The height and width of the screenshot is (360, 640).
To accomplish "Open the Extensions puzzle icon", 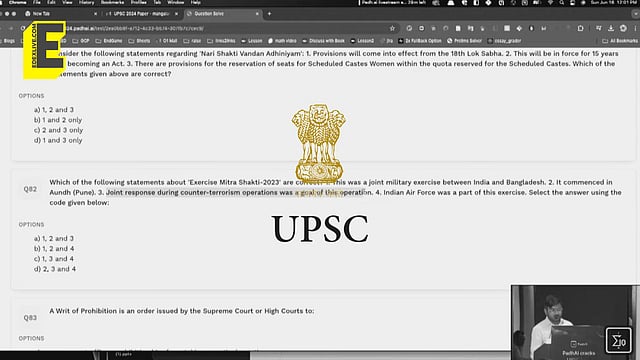I will pos(580,28).
